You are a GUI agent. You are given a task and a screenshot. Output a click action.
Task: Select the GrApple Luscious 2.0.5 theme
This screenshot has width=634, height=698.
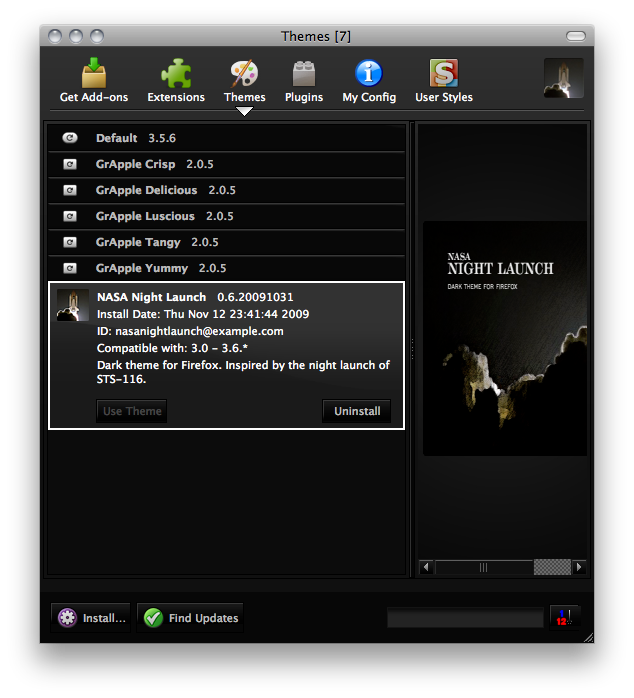pos(227,216)
